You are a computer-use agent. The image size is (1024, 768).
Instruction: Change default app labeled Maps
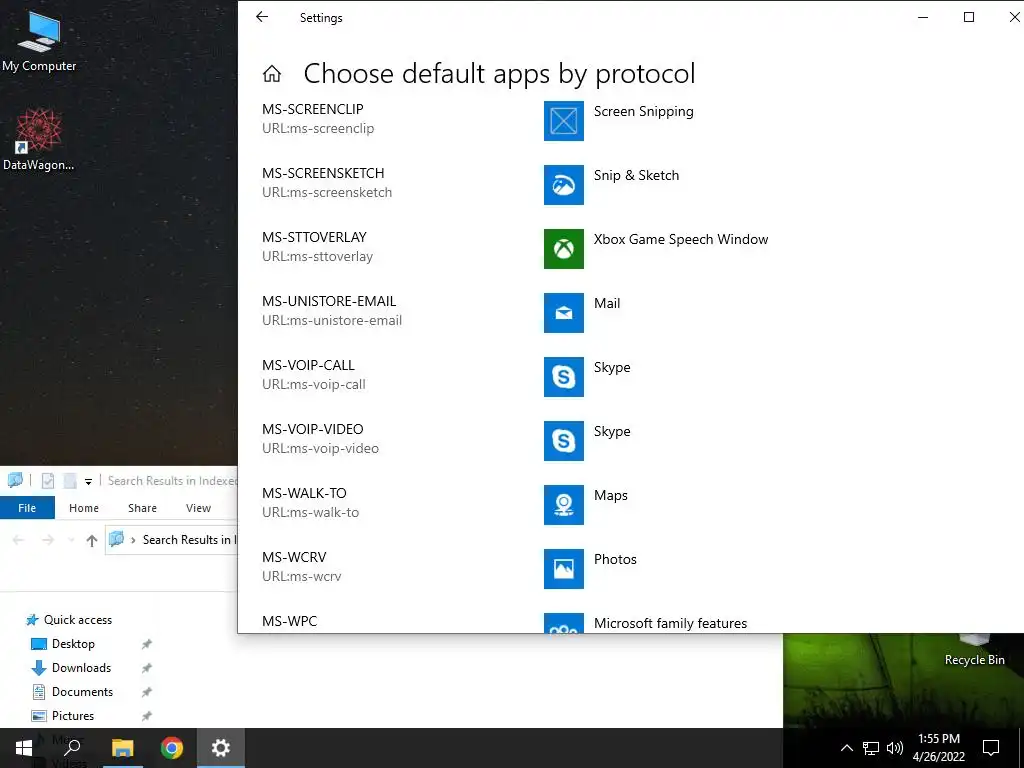(611, 496)
